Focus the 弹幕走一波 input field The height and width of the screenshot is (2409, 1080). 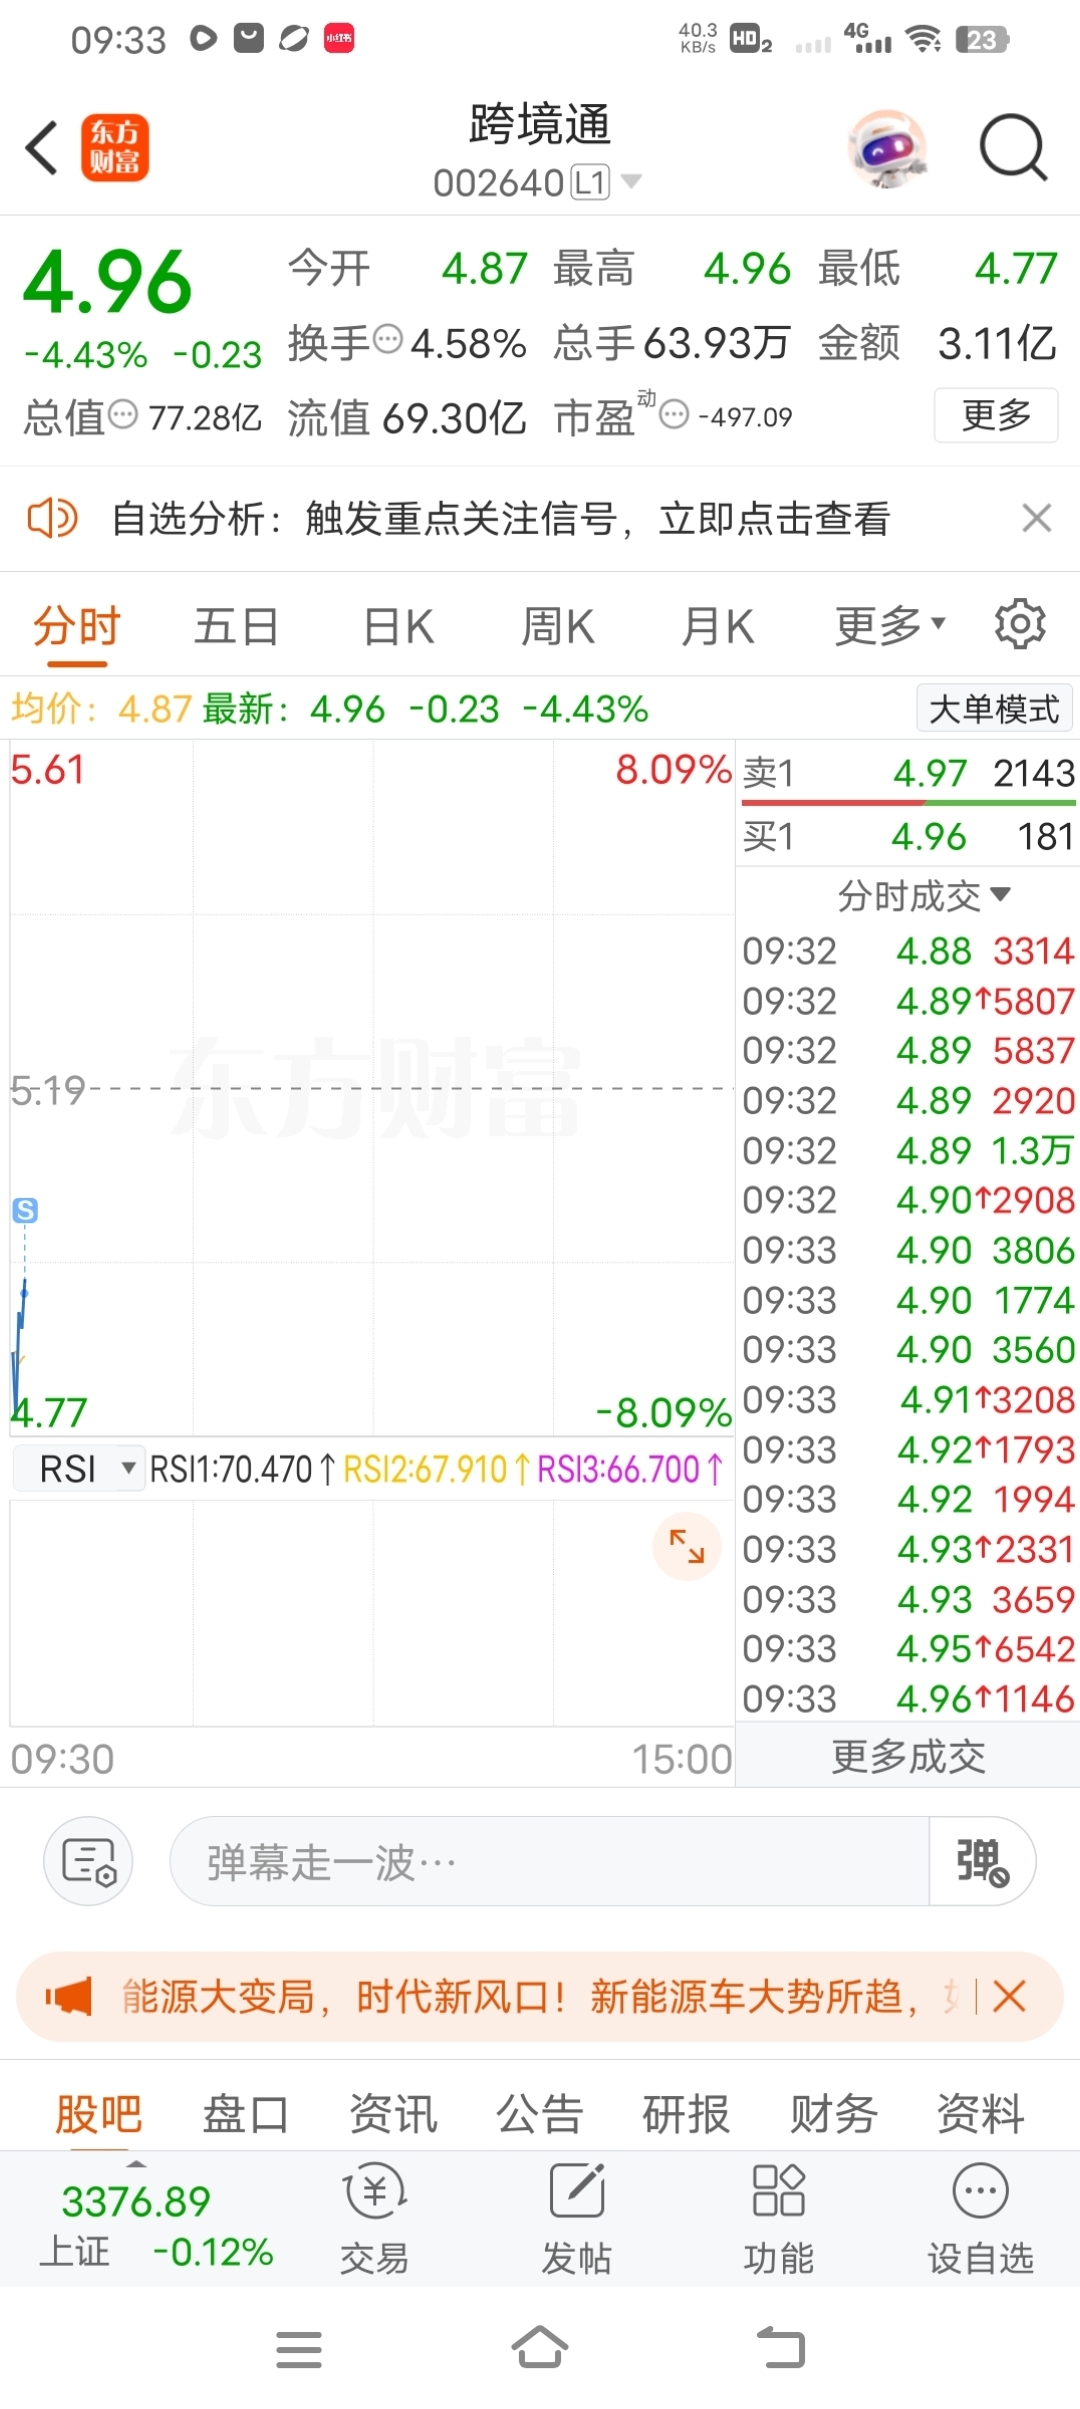tap(550, 1861)
